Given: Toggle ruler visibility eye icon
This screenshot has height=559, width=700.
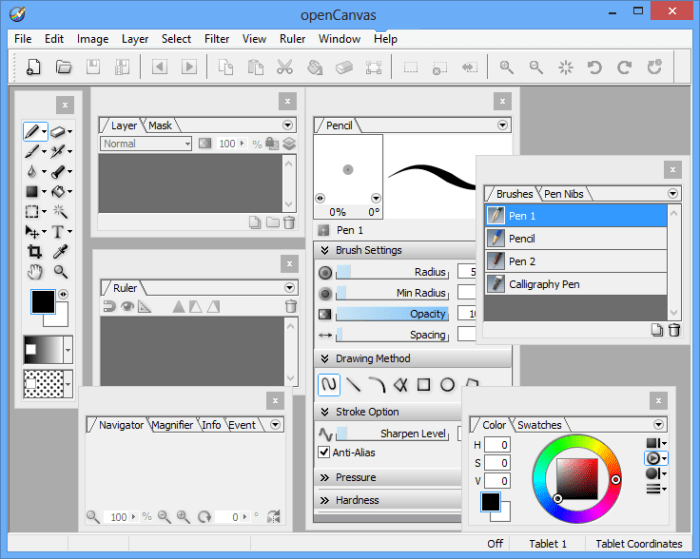Looking at the screenshot, I should [x=127, y=306].
